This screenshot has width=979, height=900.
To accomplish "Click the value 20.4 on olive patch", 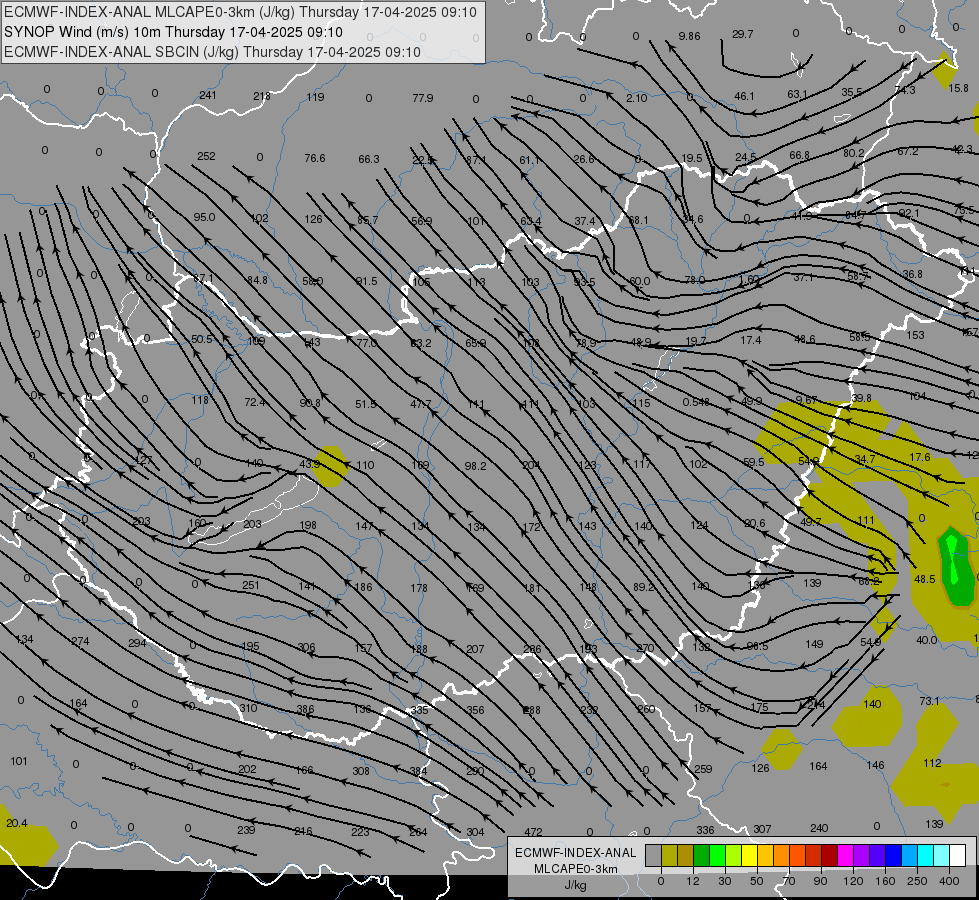I will (16, 823).
